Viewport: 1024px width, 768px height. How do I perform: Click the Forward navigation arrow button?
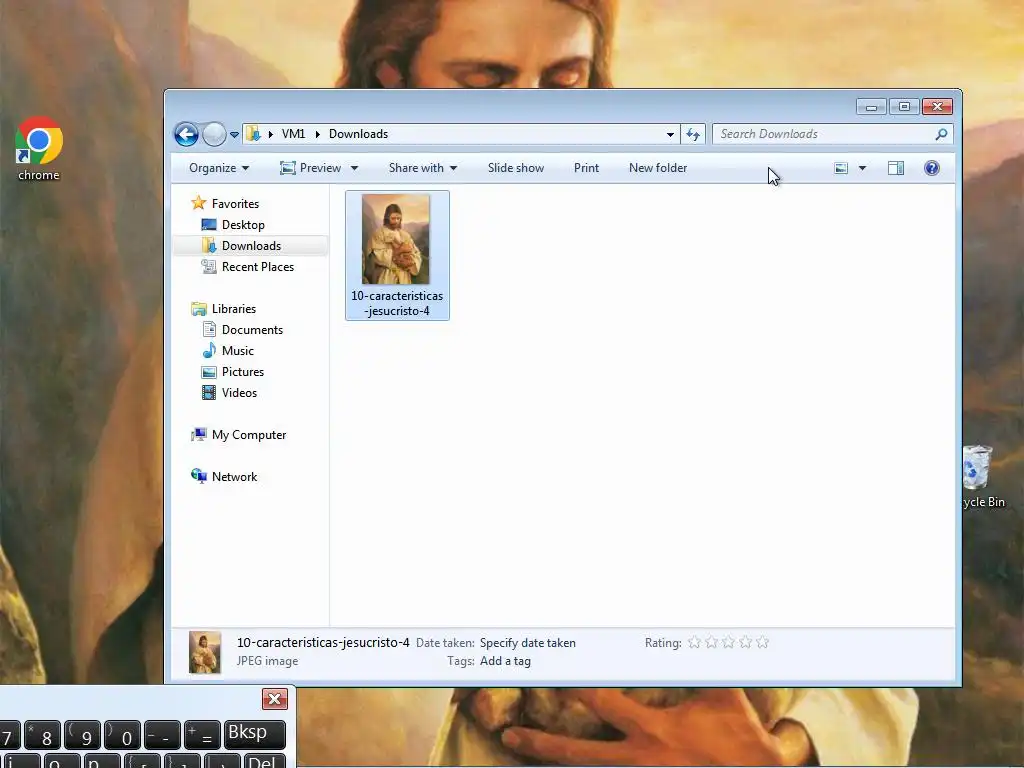click(214, 135)
